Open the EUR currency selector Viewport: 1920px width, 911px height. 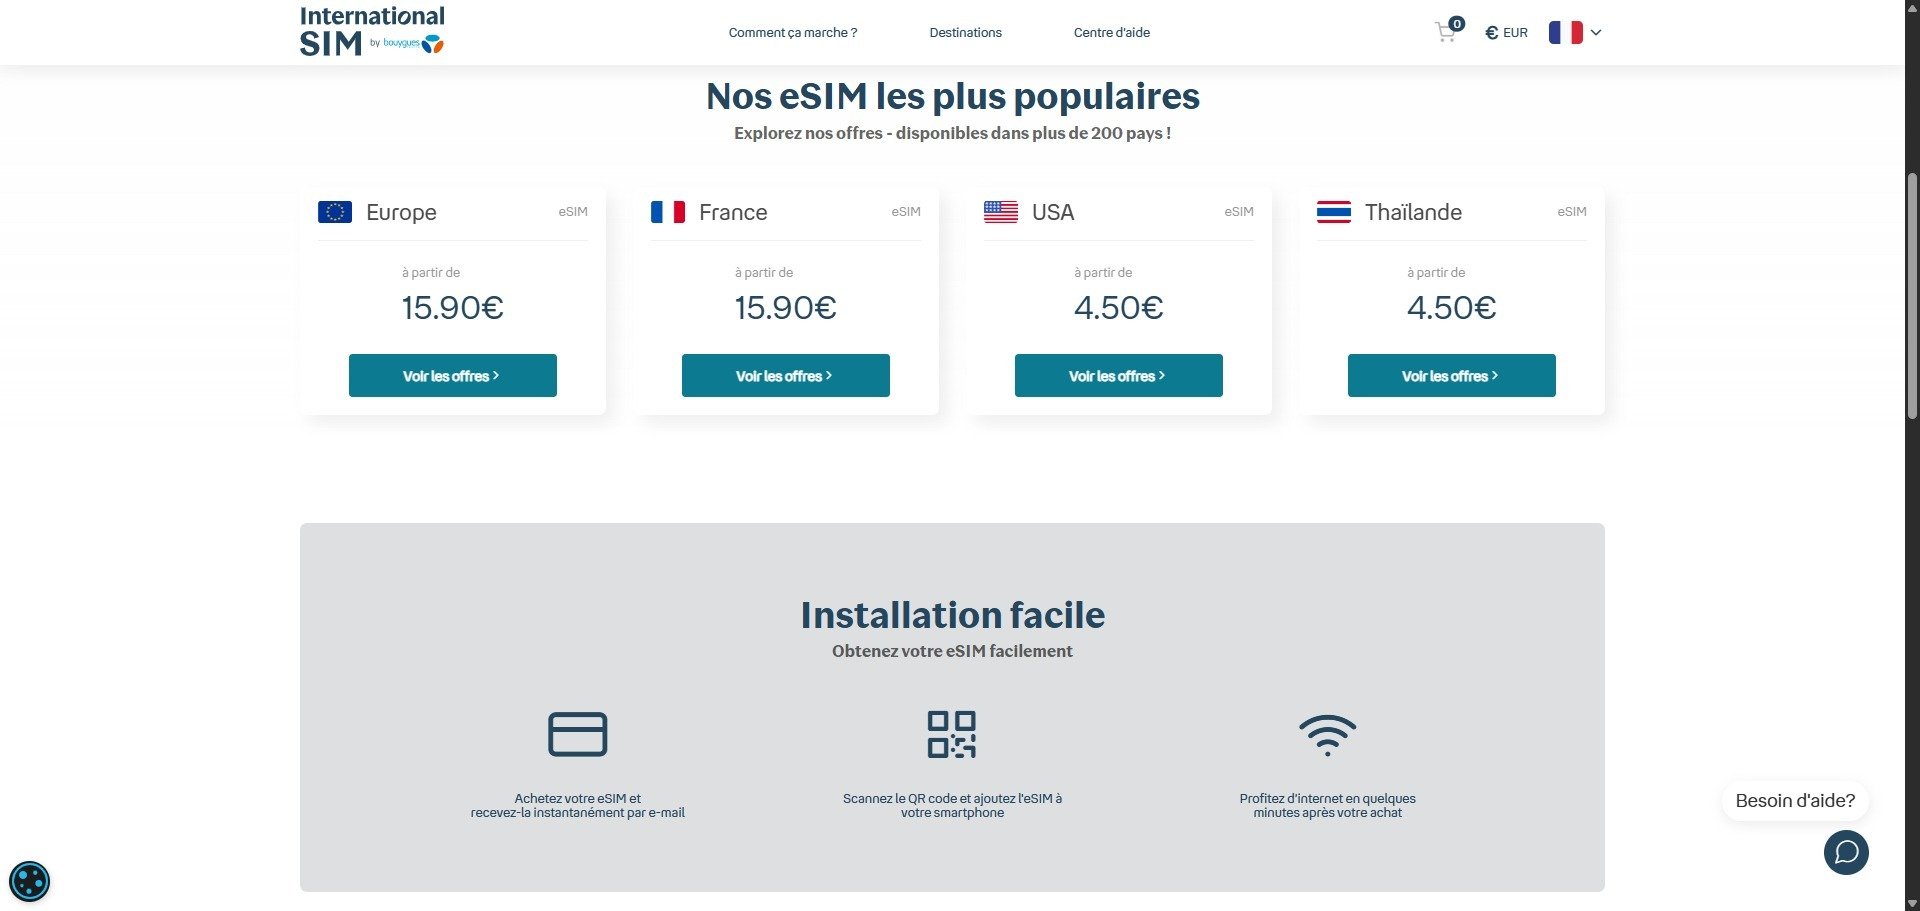point(1505,32)
